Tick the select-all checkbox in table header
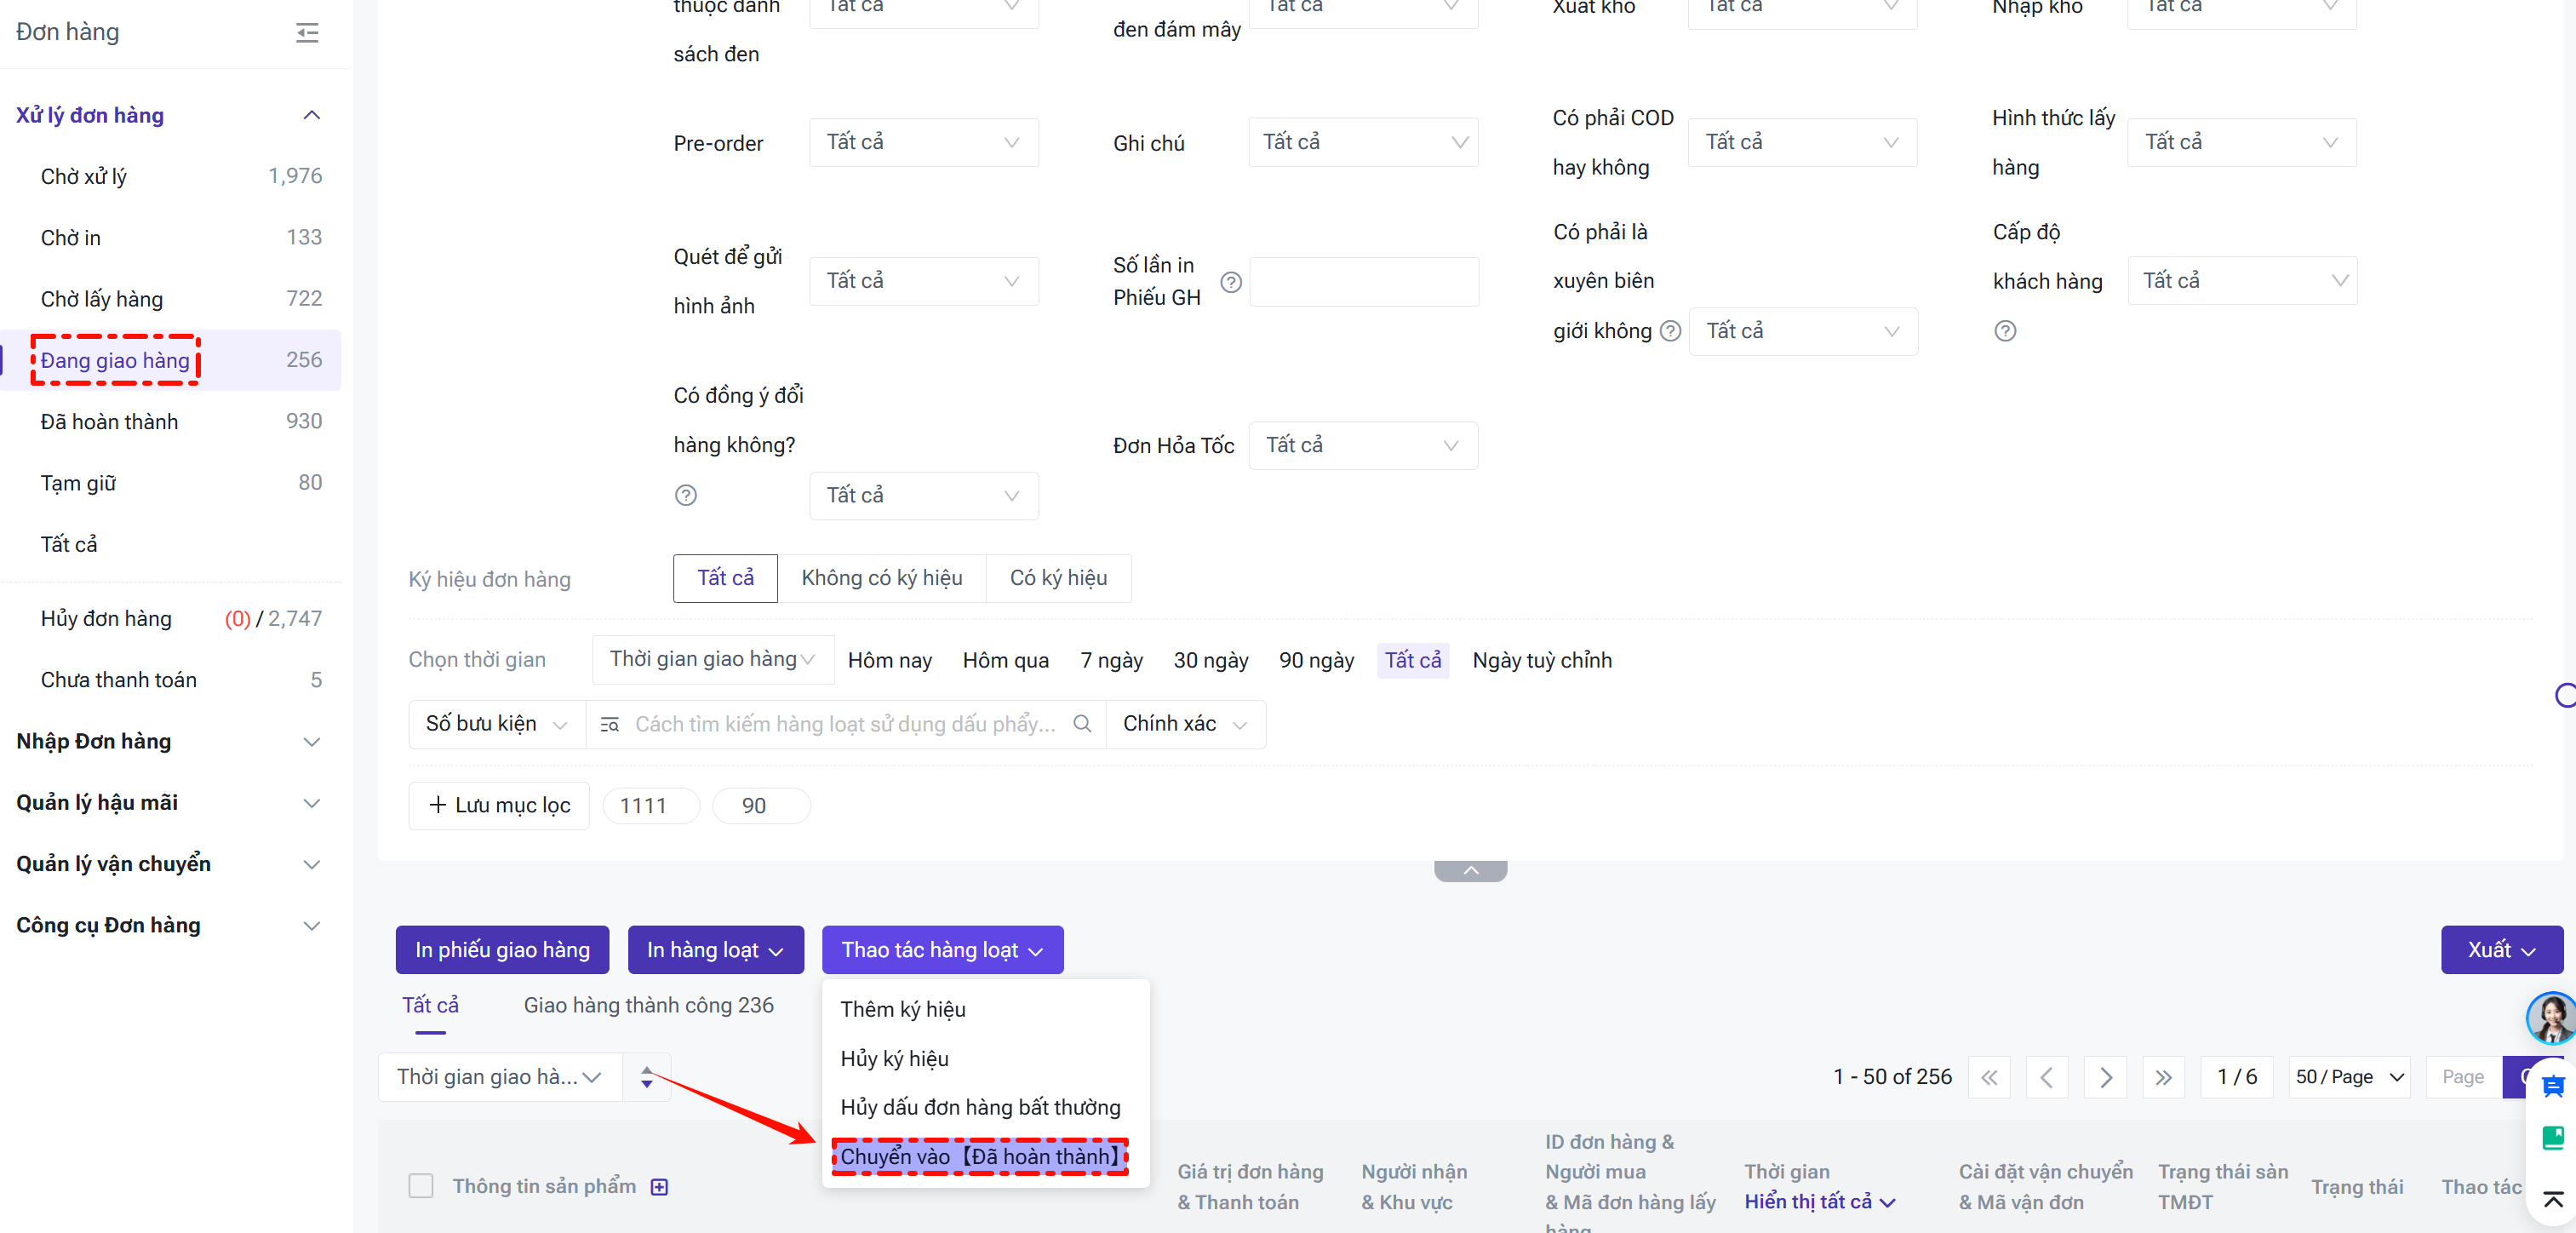The width and height of the screenshot is (2576, 1233). (x=421, y=1186)
